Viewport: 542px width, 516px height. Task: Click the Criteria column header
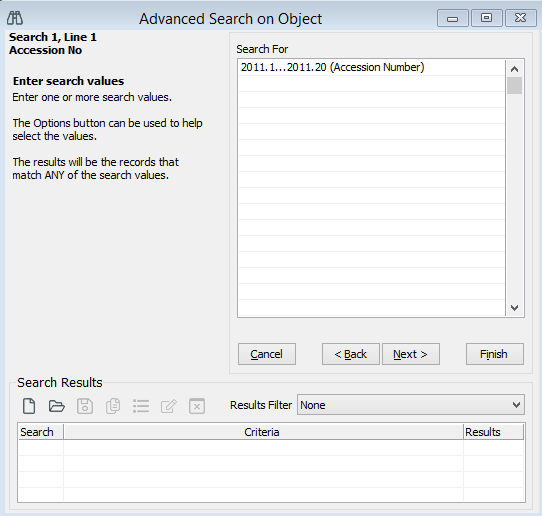coord(263,432)
